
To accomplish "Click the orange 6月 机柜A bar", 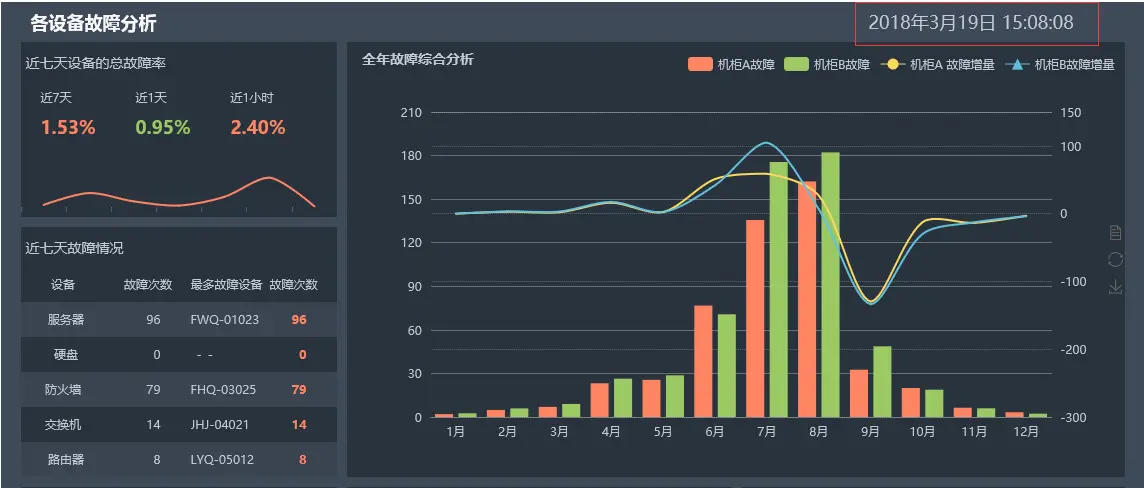I will [x=703, y=362].
